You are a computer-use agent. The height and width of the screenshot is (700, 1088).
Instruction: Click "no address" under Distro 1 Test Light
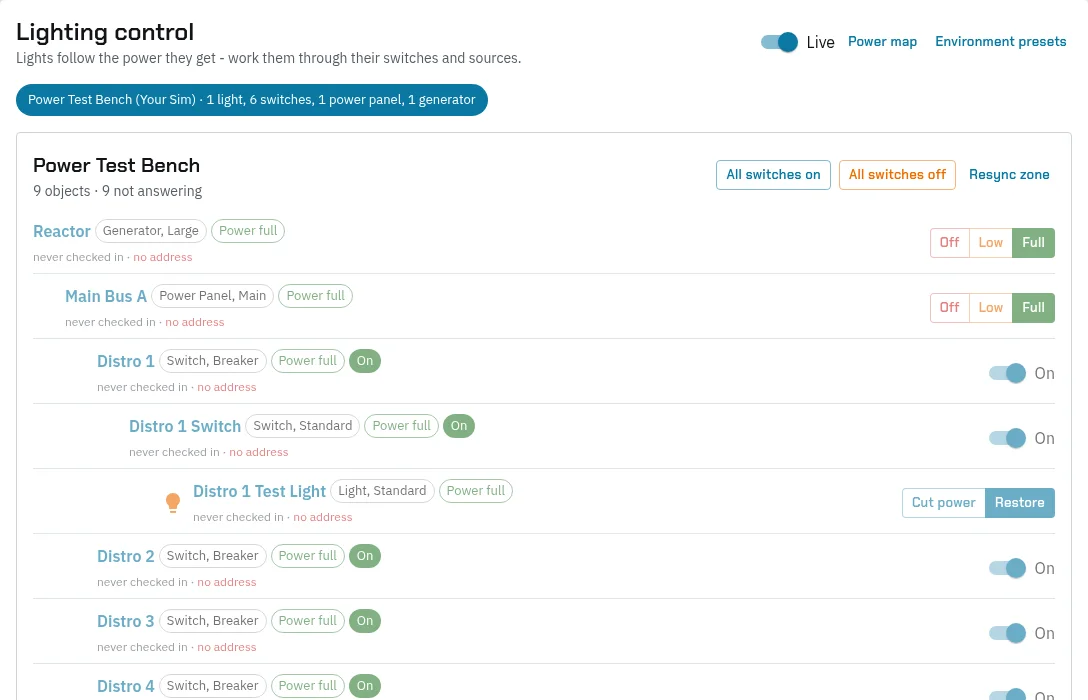coord(323,518)
